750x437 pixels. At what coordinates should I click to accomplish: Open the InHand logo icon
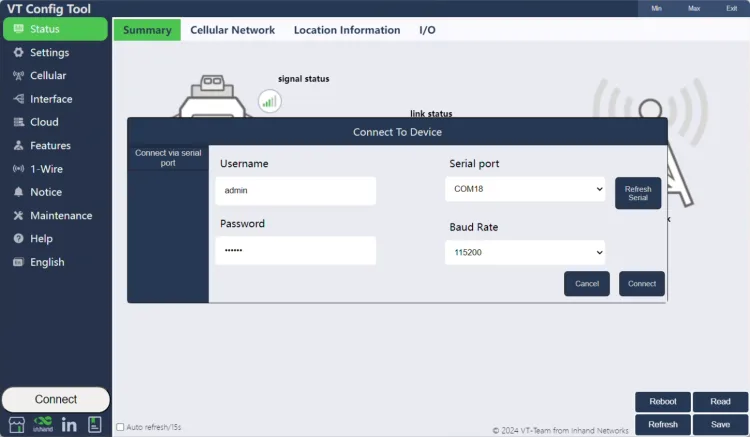(x=43, y=424)
